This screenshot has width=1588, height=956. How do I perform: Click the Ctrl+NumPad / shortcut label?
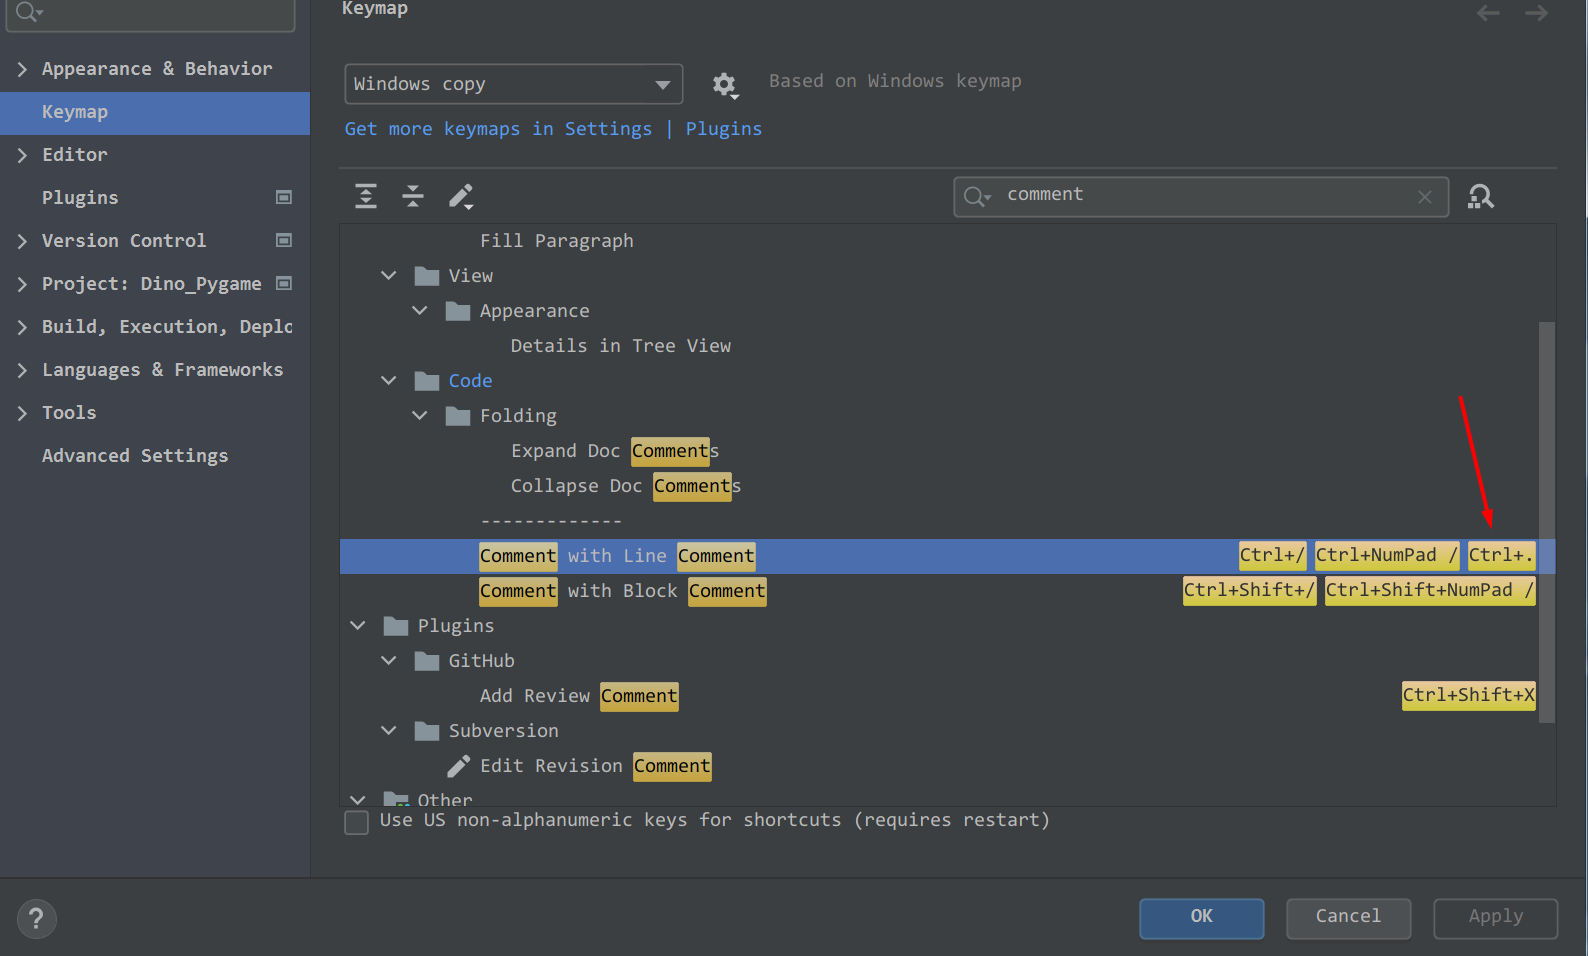coord(1387,556)
